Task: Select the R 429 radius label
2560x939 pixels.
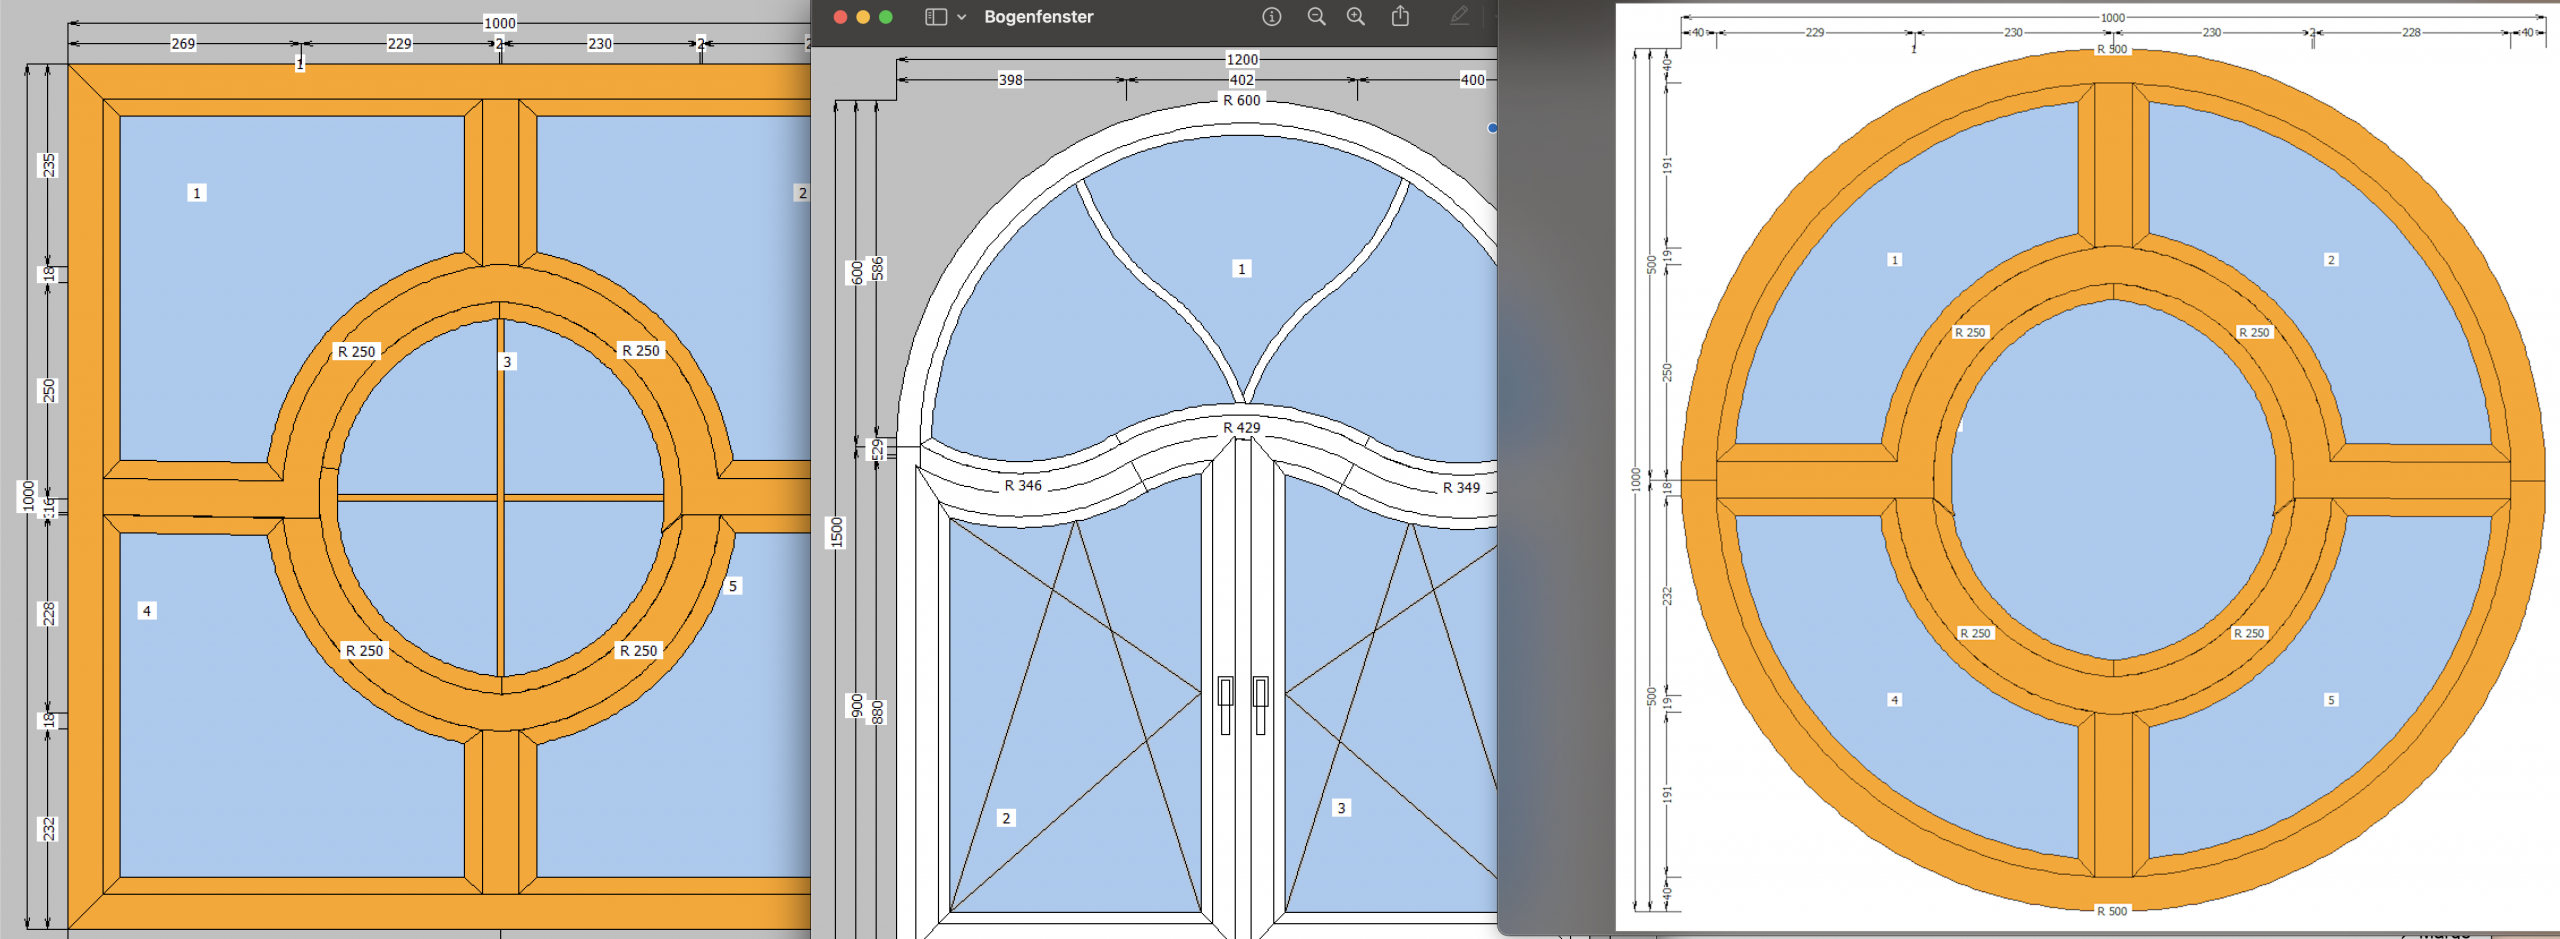Action: [x=1241, y=428]
